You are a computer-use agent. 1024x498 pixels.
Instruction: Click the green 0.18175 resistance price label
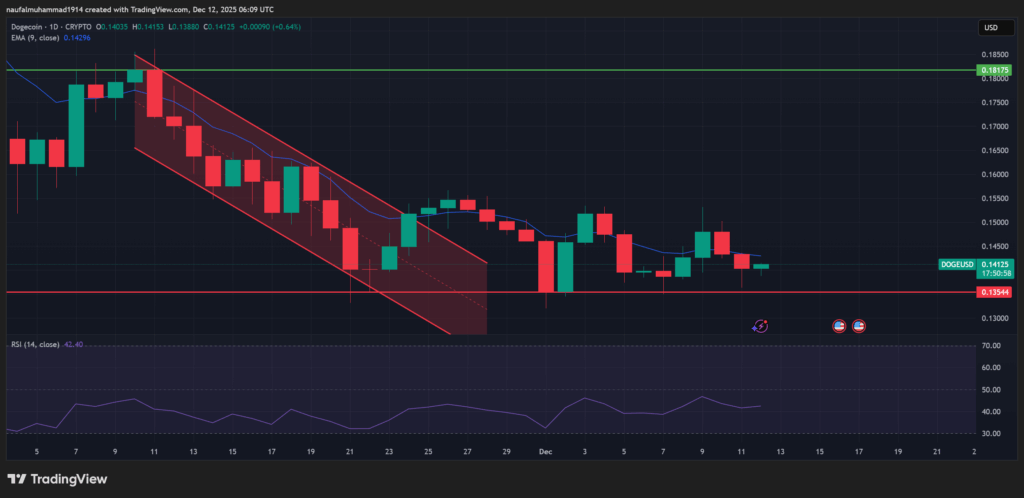coord(996,70)
